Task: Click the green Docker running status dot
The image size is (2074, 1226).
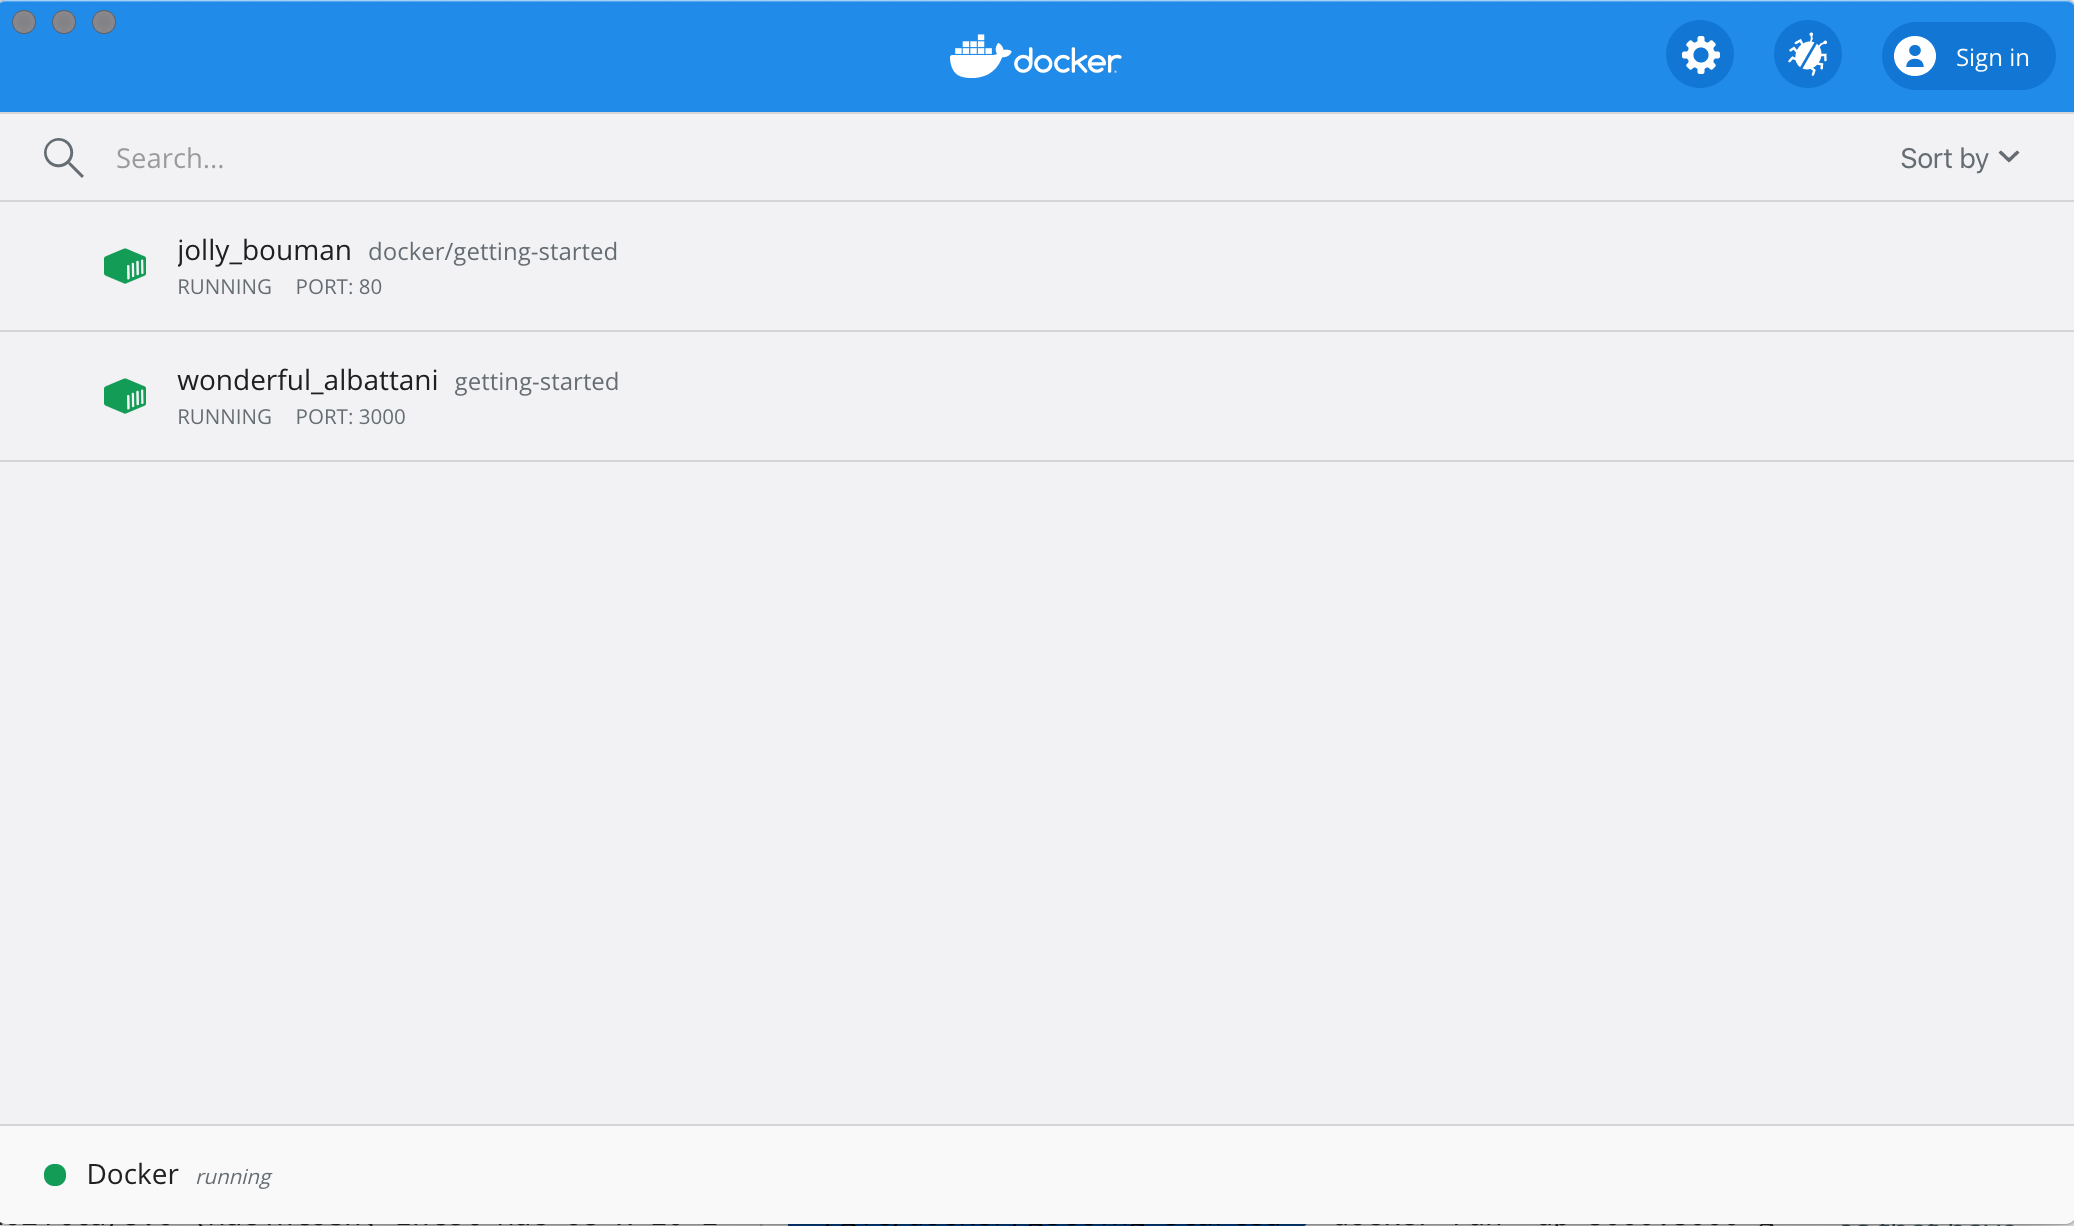Action: tap(55, 1174)
